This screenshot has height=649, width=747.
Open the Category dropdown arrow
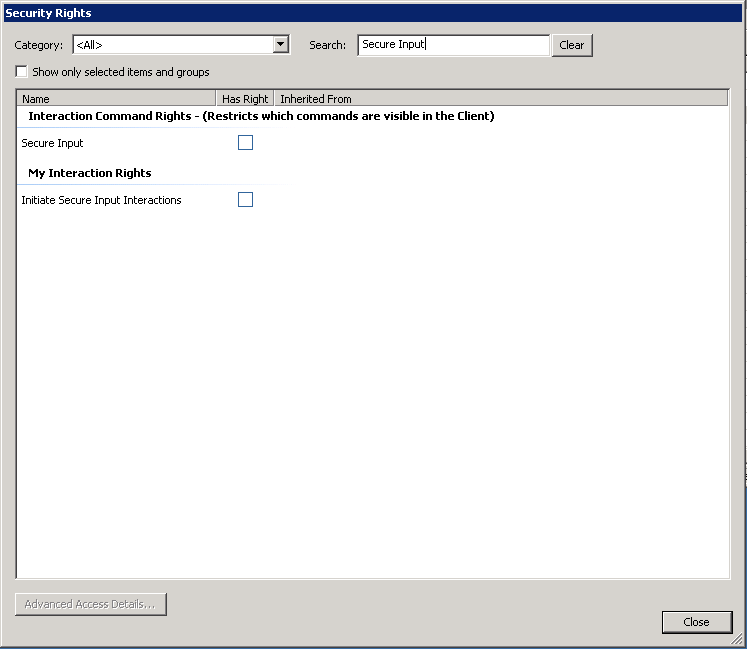pyautogui.click(x=281, y=45)
